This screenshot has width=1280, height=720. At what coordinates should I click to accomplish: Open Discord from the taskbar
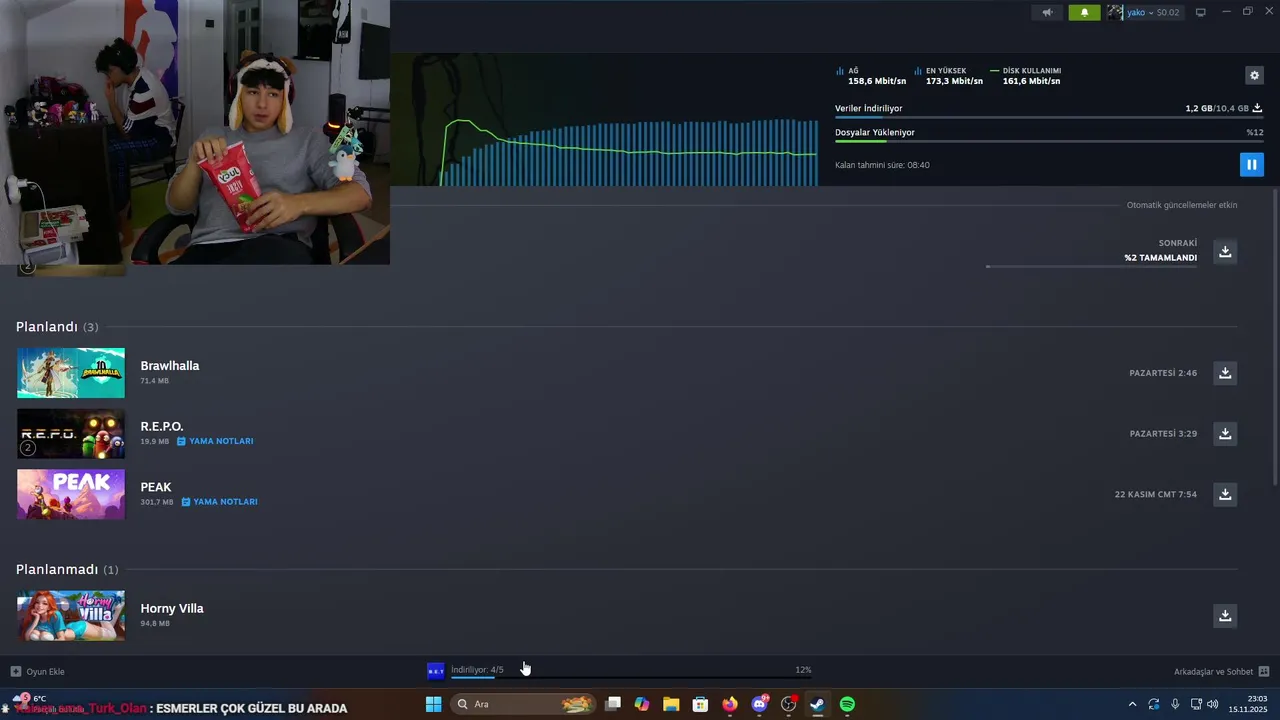pos(759,704)
